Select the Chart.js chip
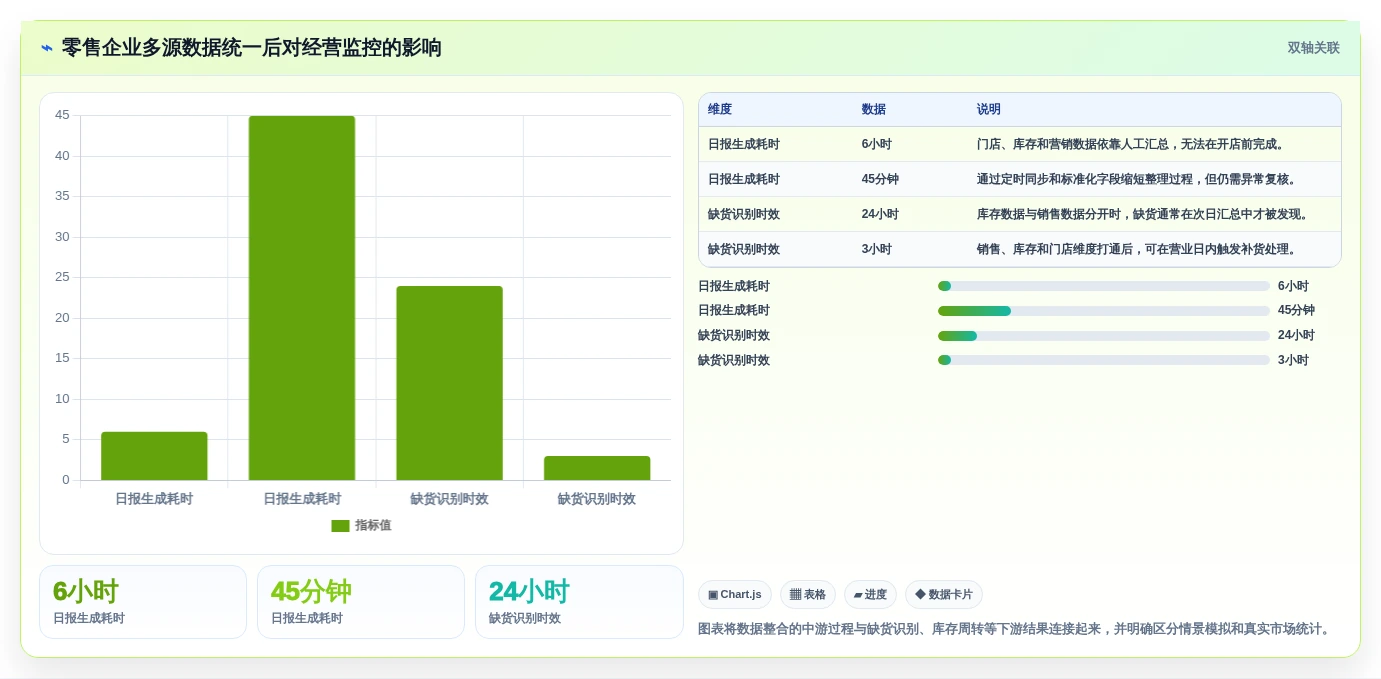1381x679 pixels. (x=735, y=595)
